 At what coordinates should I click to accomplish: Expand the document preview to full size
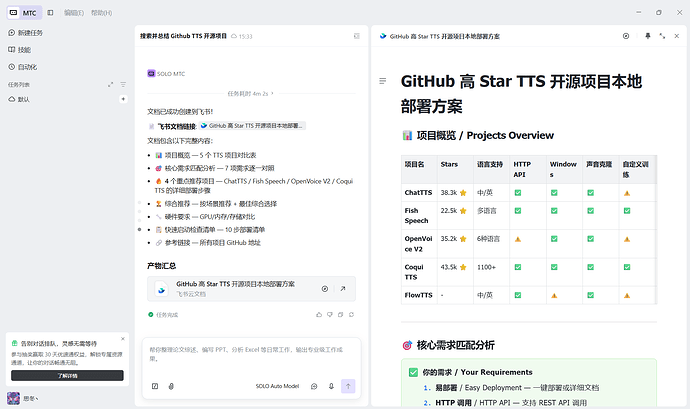point(662,36)
